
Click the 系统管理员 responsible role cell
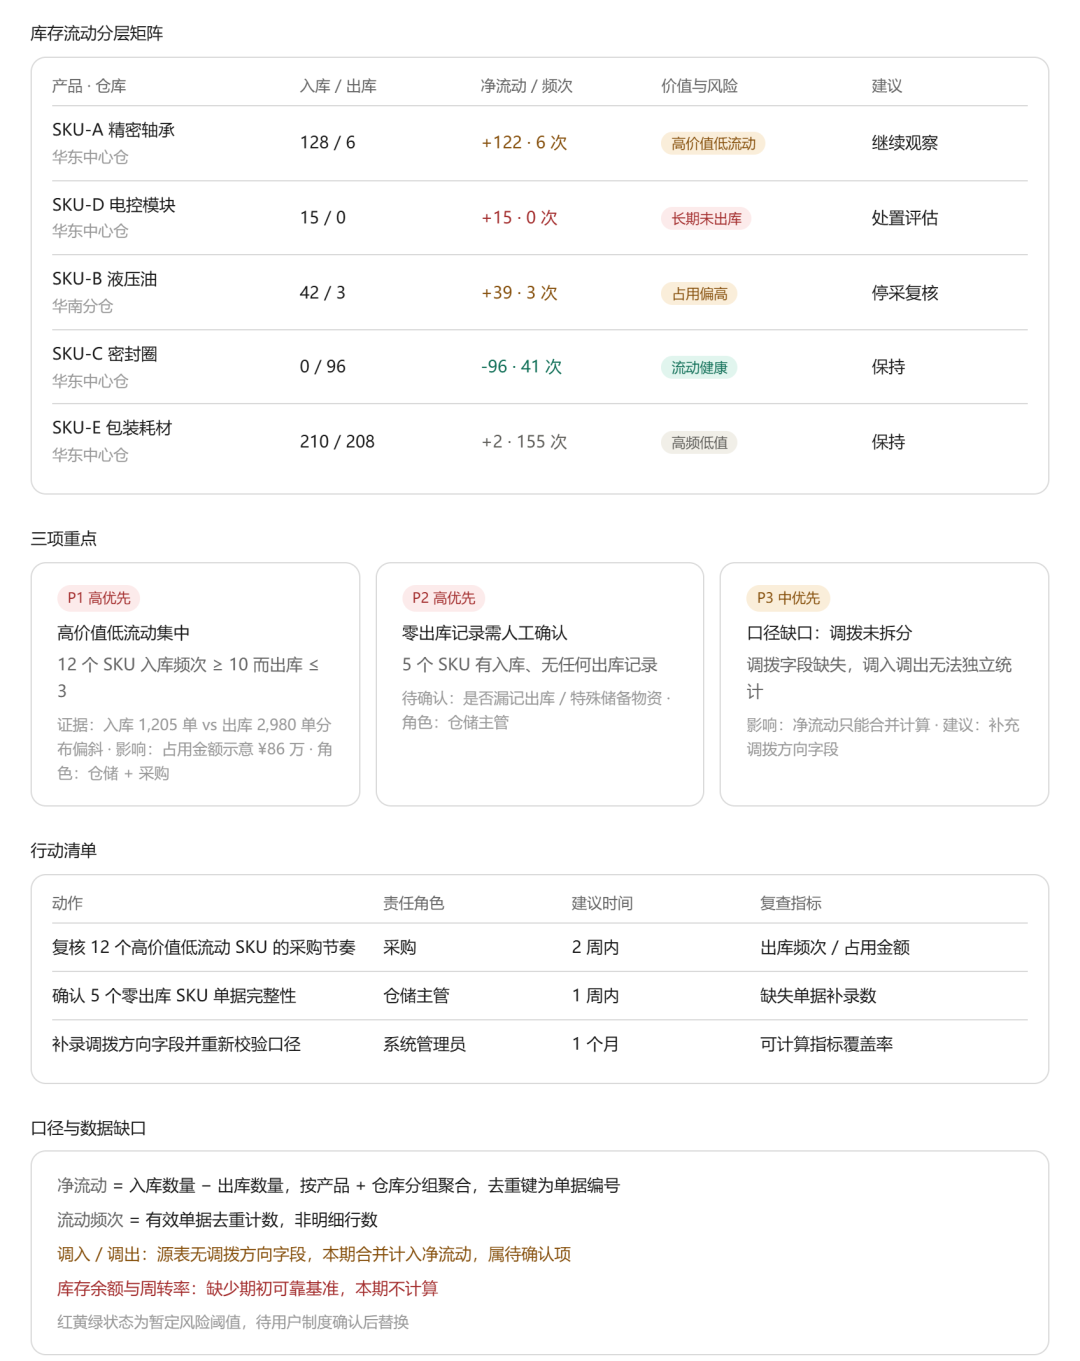[x=424, y=1044]
